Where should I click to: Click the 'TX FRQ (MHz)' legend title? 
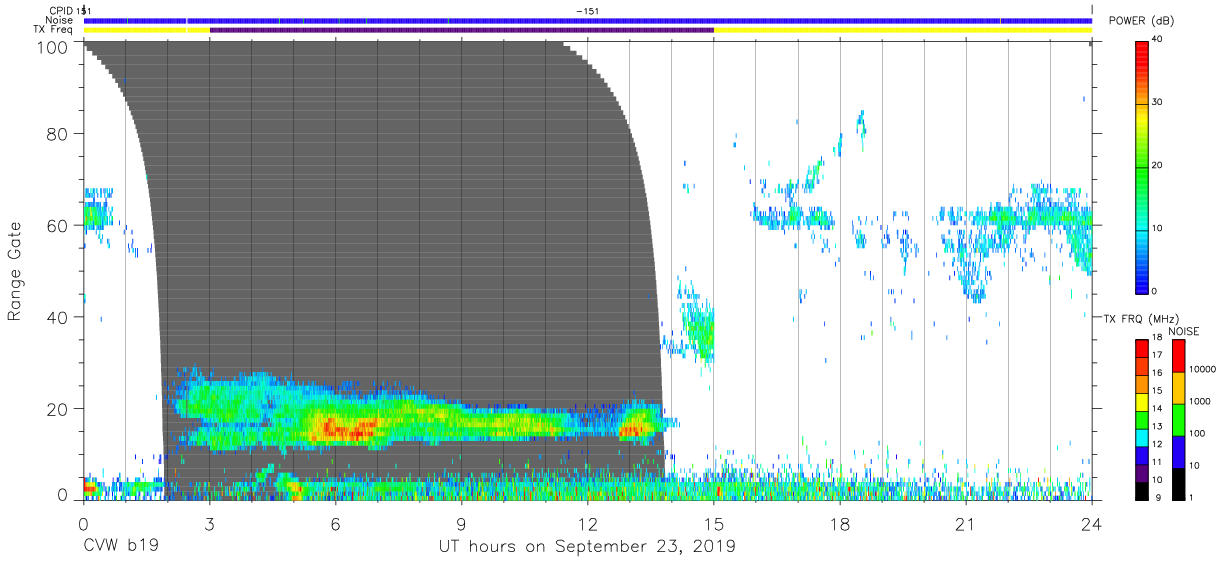click(1140, 318)
